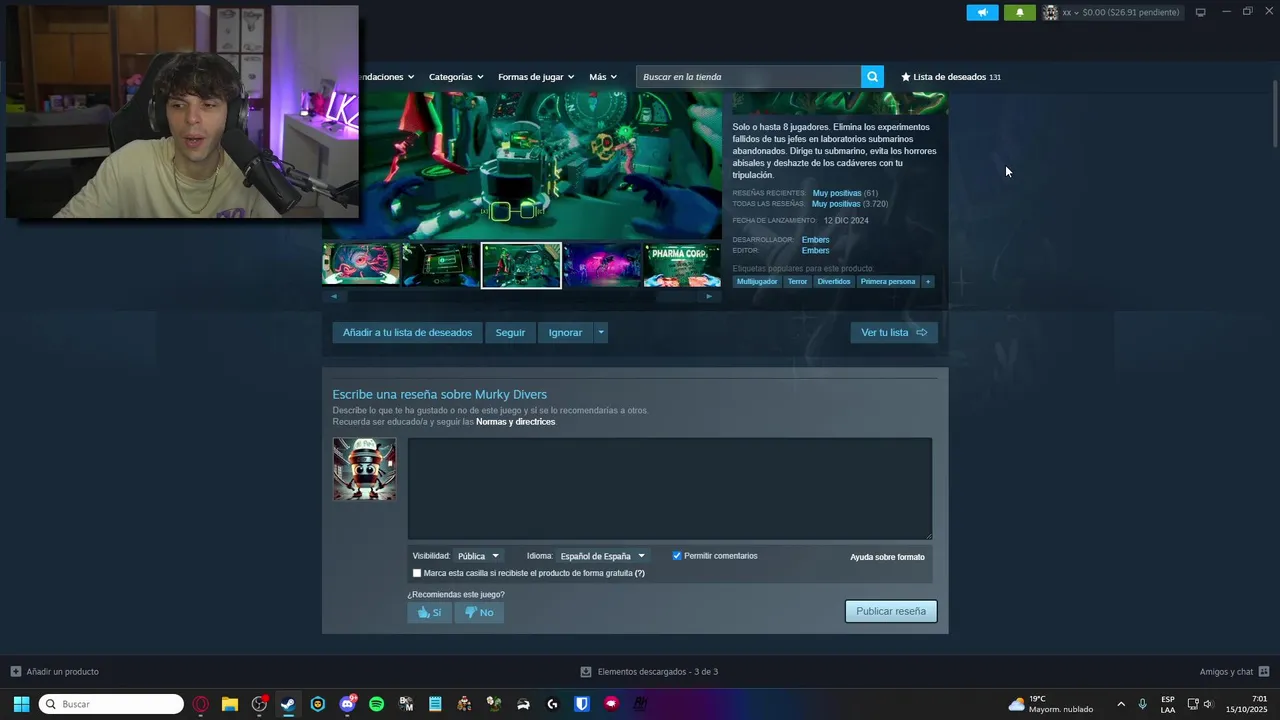Viewport: 1280px width, 720px height.
Task: Open the Embers developer link
Action: (815, 240)
